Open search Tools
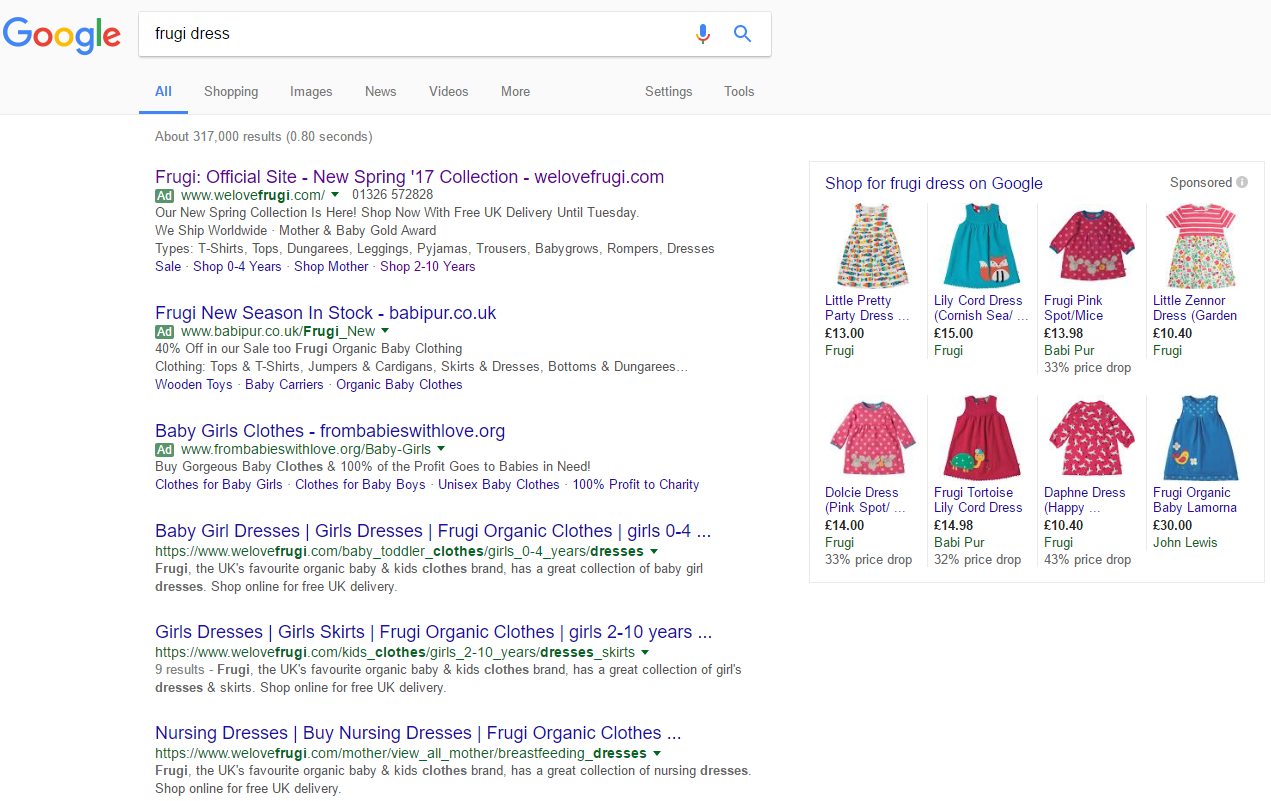The width and height of the screenshot is (1271, 801). click(739, 91)
